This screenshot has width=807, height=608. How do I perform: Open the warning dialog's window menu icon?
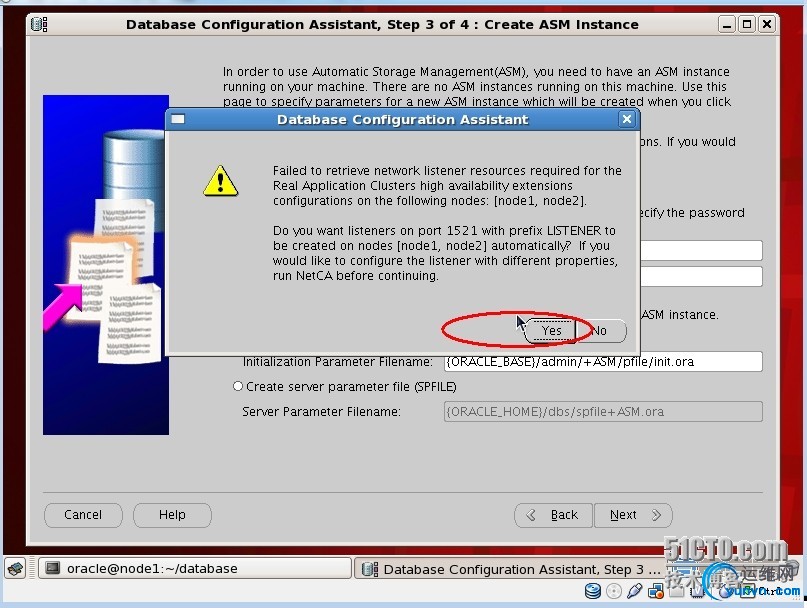point(178,119)
